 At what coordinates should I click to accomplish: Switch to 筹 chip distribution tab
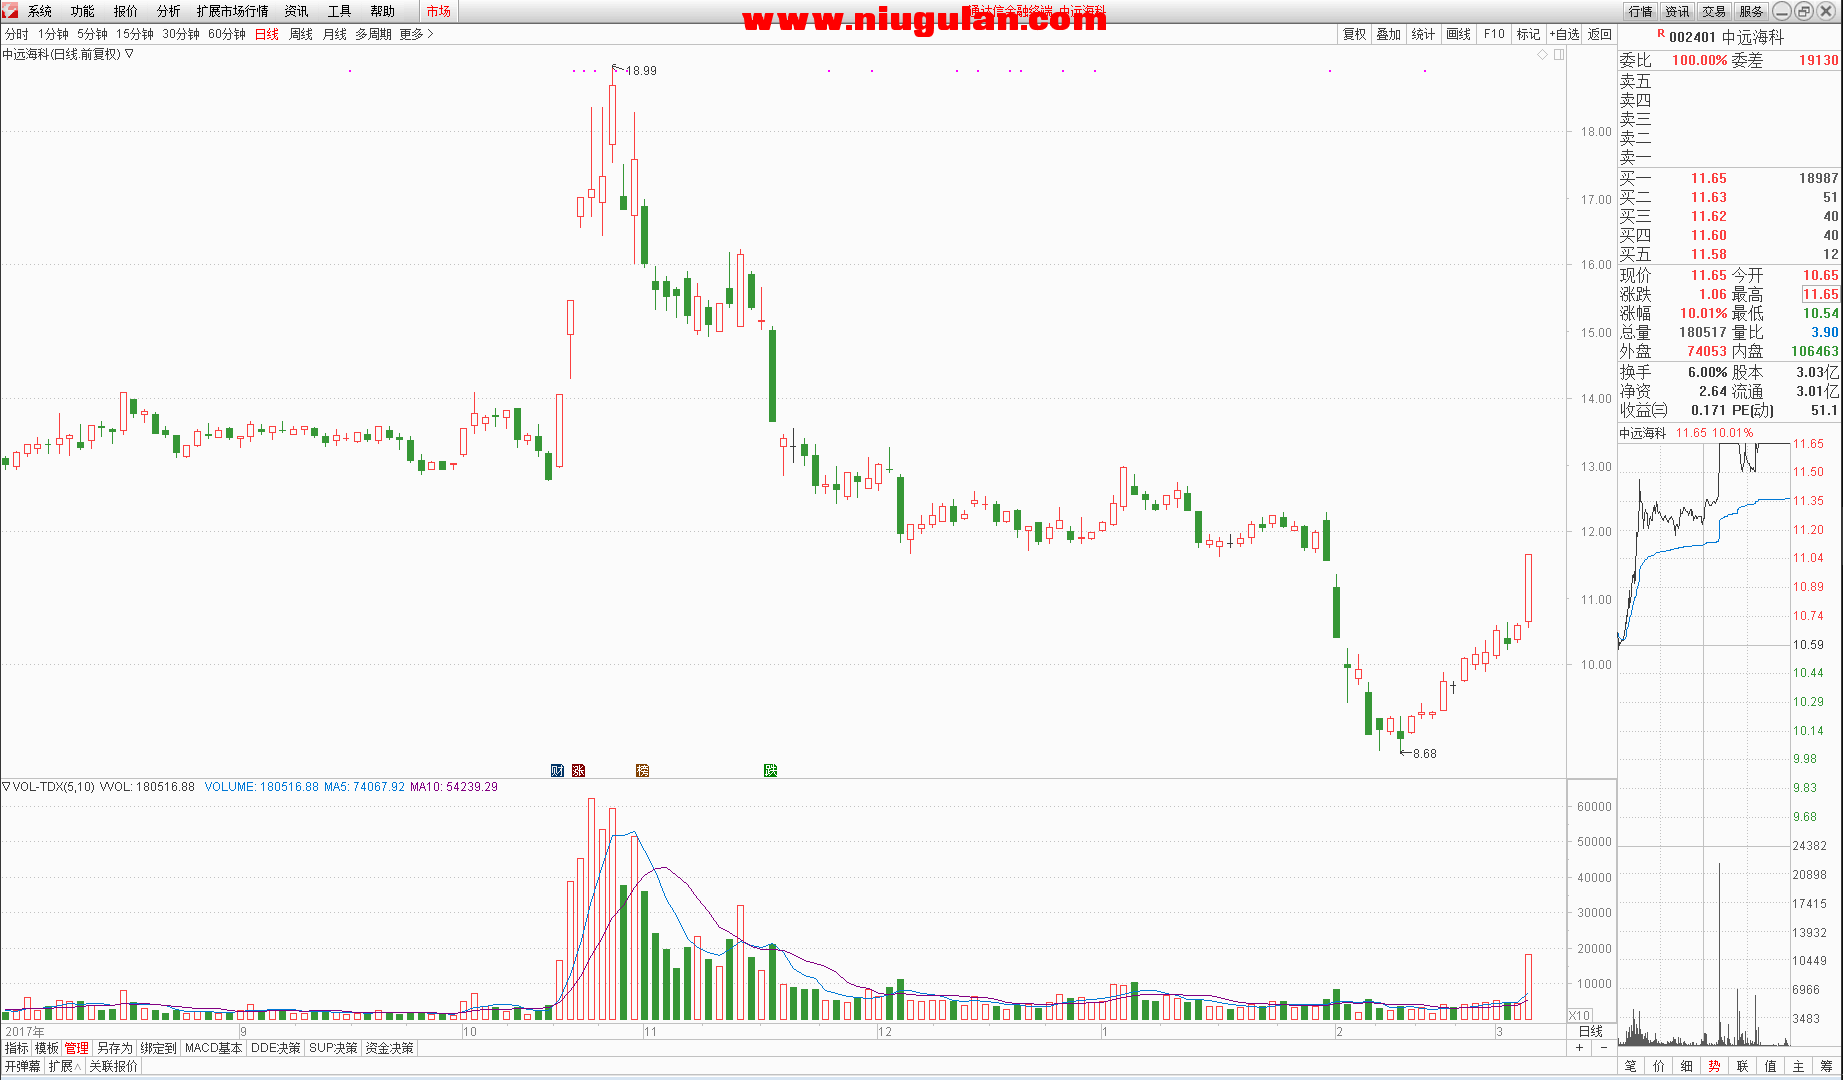point(1826,1066)
